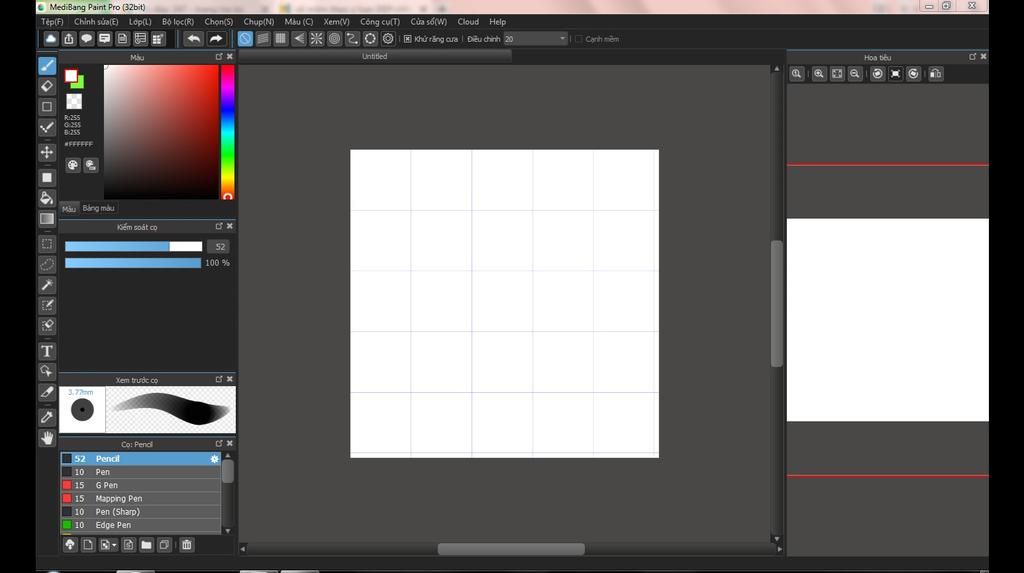1024x573 pixels.
Task: Click the Undo arrow in toolbar
Action: click(x=193, y=39)
